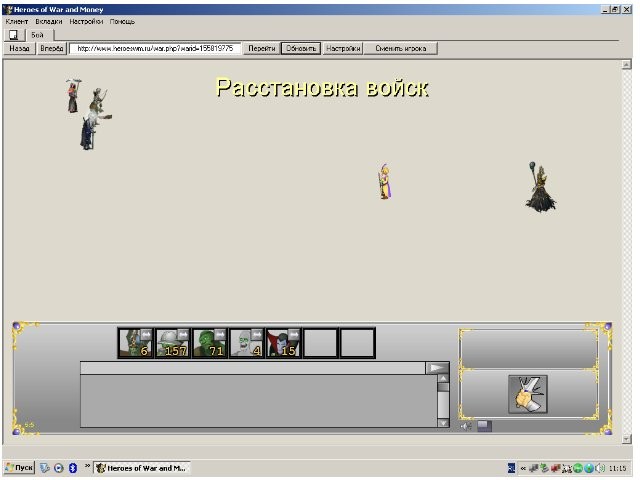Click the split arrows on the 4-unit stack
The image size is (640, 480).
257,335
